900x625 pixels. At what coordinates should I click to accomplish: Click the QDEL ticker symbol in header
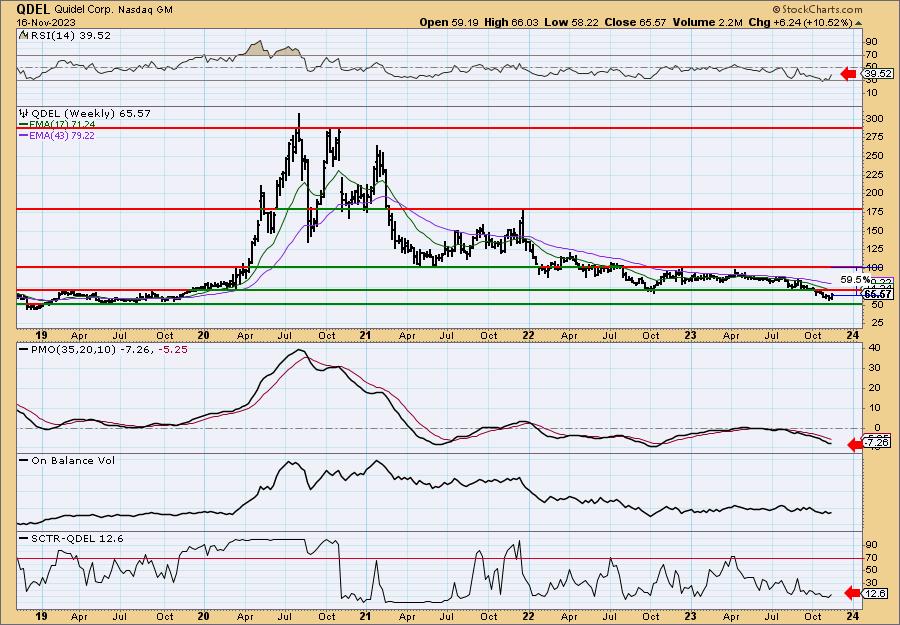point(34,9)
